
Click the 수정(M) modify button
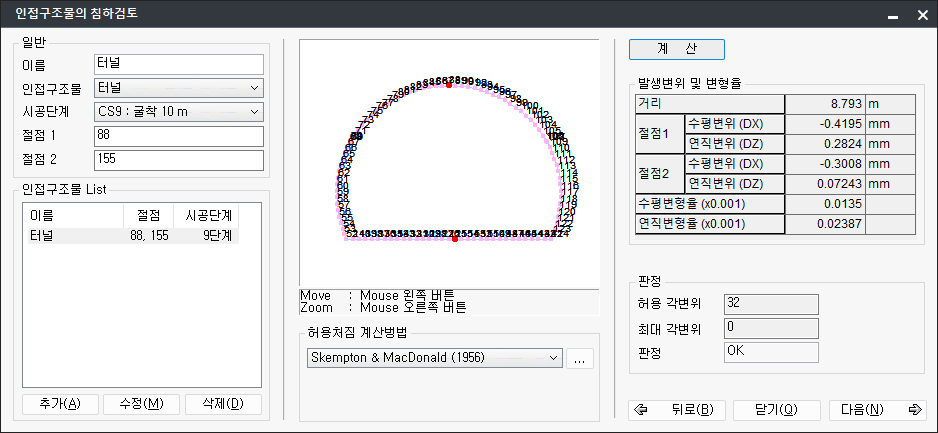point(141,404)
